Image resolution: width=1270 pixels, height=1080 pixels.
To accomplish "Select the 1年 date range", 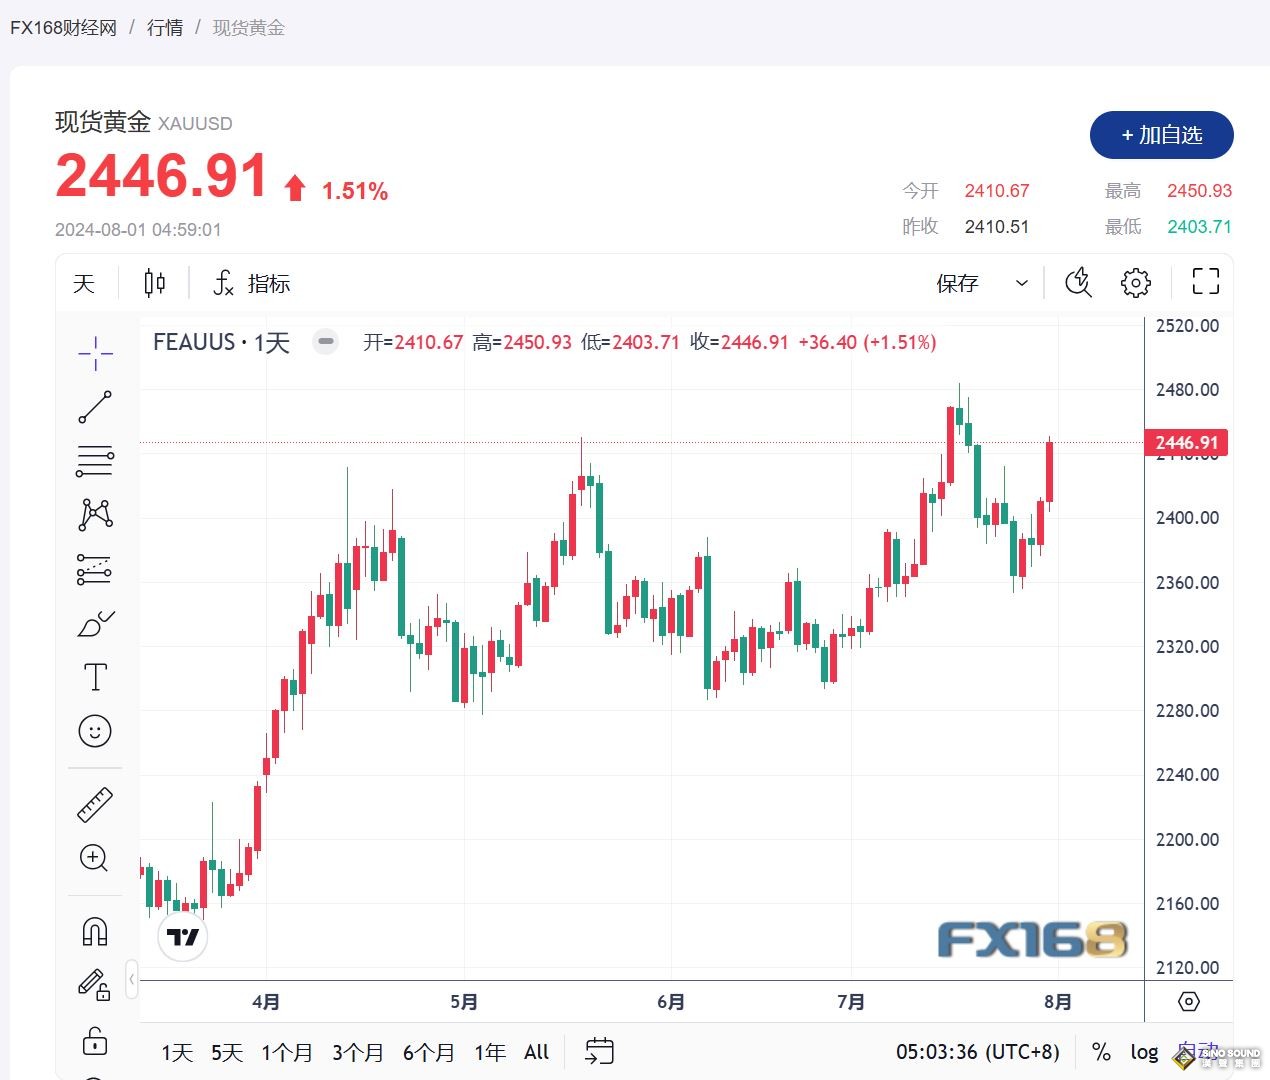I will [490, 1052].
